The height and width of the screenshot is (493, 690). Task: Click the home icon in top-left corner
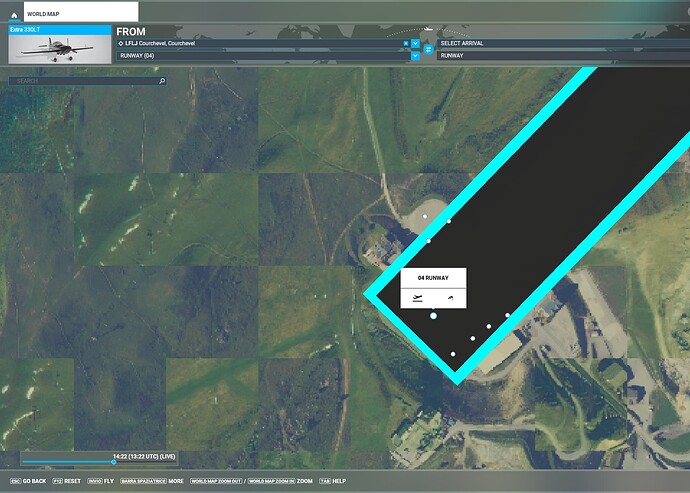[x=11, y=14]
